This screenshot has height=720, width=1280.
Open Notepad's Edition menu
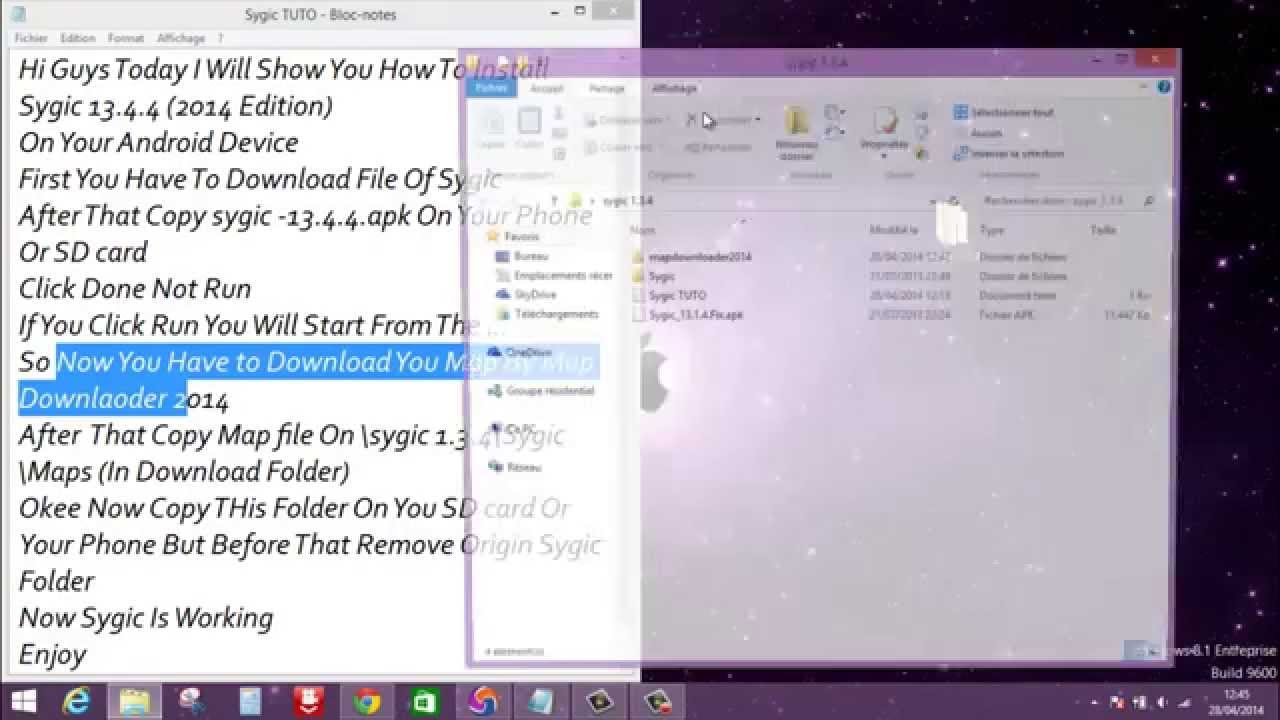(77, 38)
